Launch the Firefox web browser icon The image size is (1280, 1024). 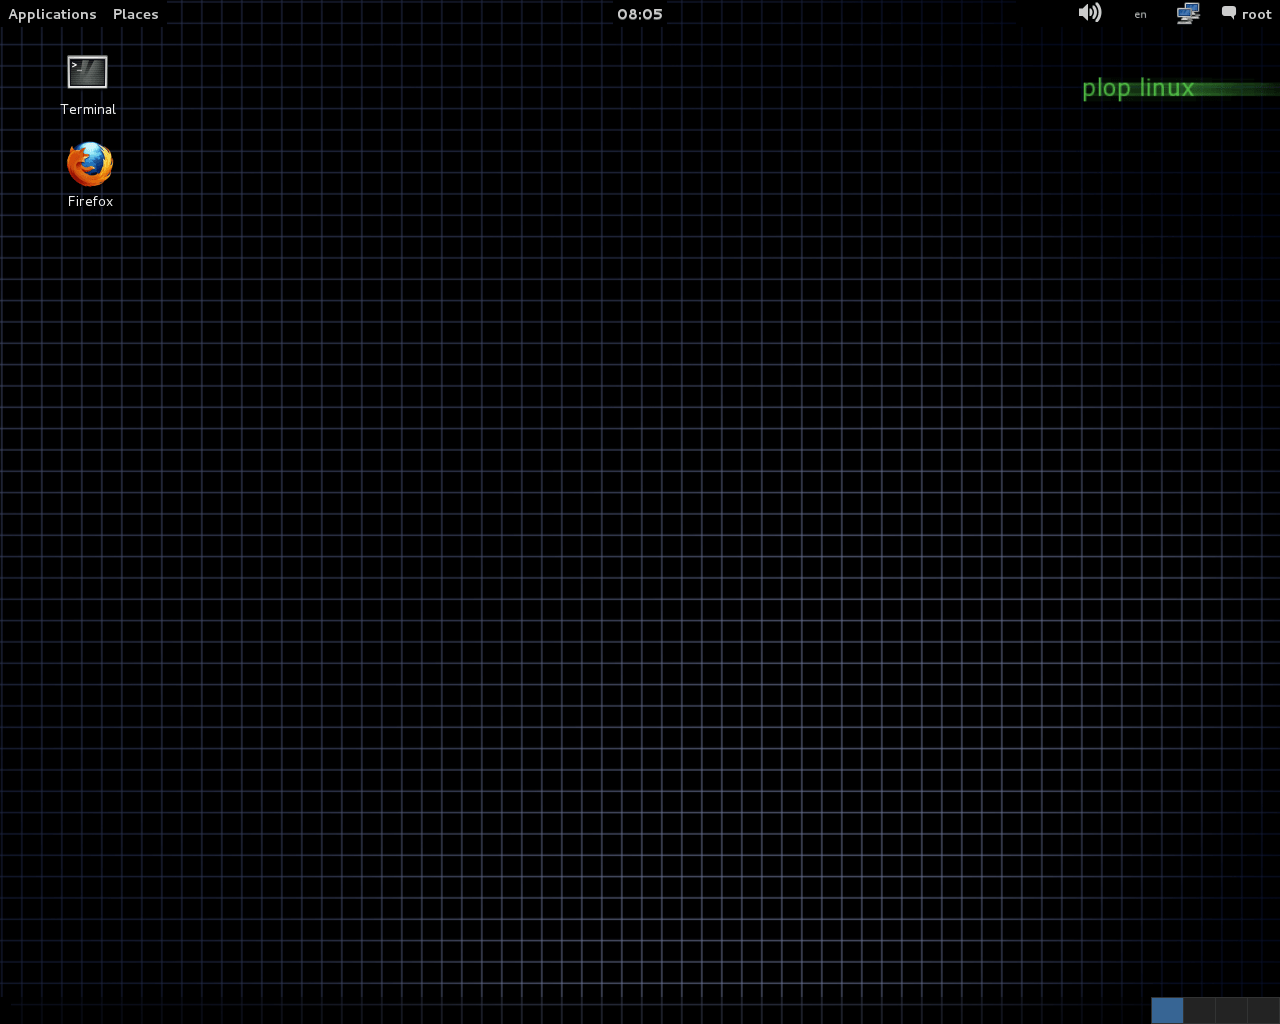89,161
